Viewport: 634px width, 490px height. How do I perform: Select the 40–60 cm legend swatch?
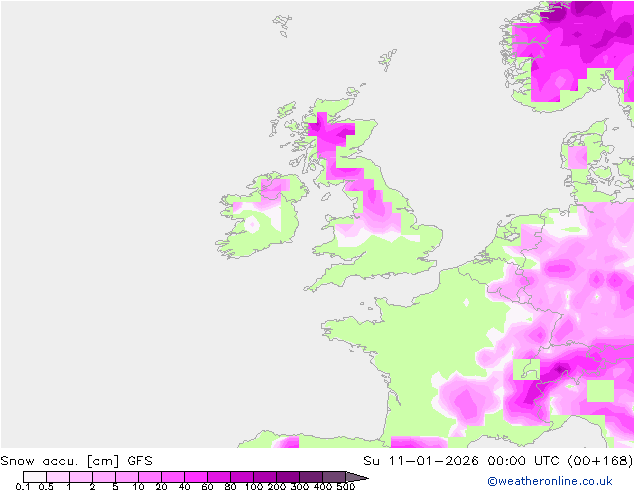click(196, 477)
